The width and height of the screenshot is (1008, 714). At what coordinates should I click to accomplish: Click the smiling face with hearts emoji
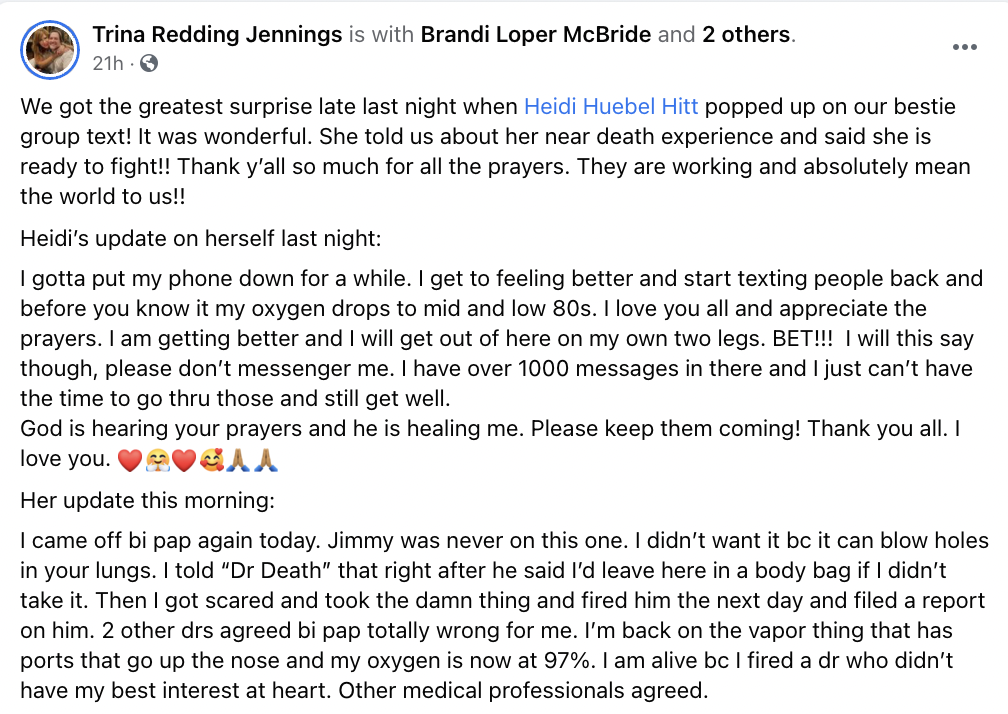(x=212, y=460)
